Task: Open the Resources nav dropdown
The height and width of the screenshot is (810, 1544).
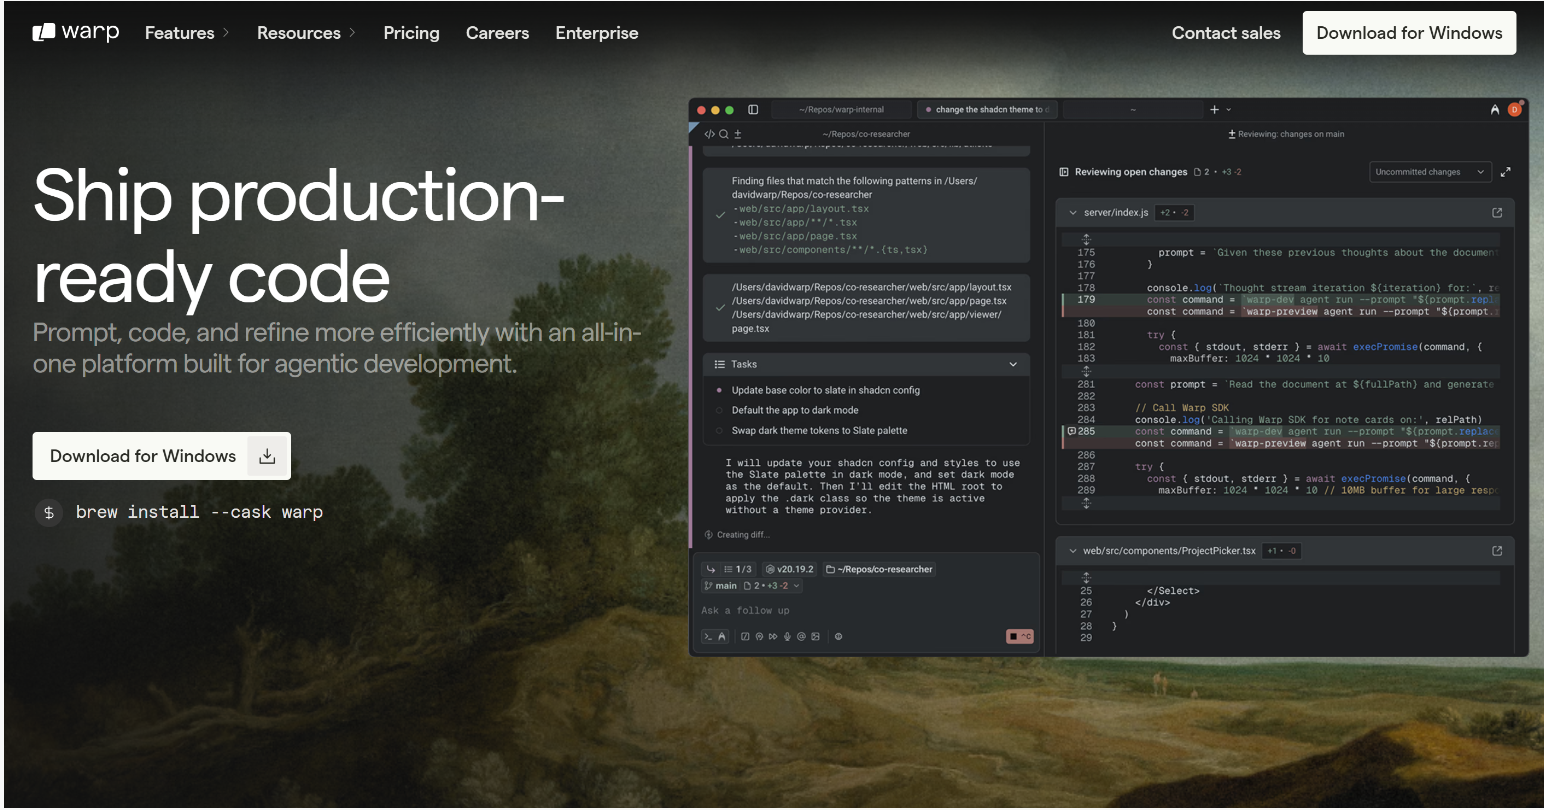Action: click(306, 32)
